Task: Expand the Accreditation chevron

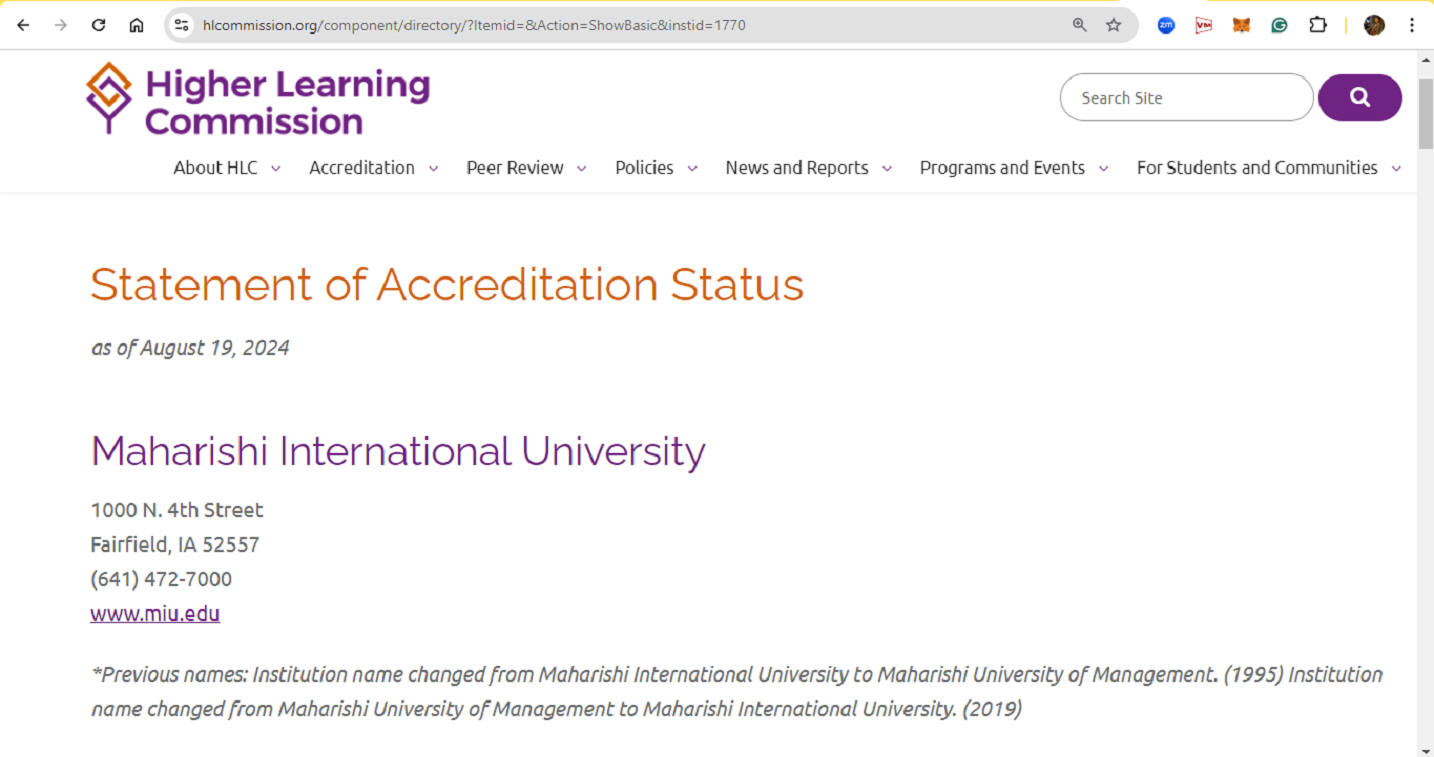Action: tap(433, 169)
